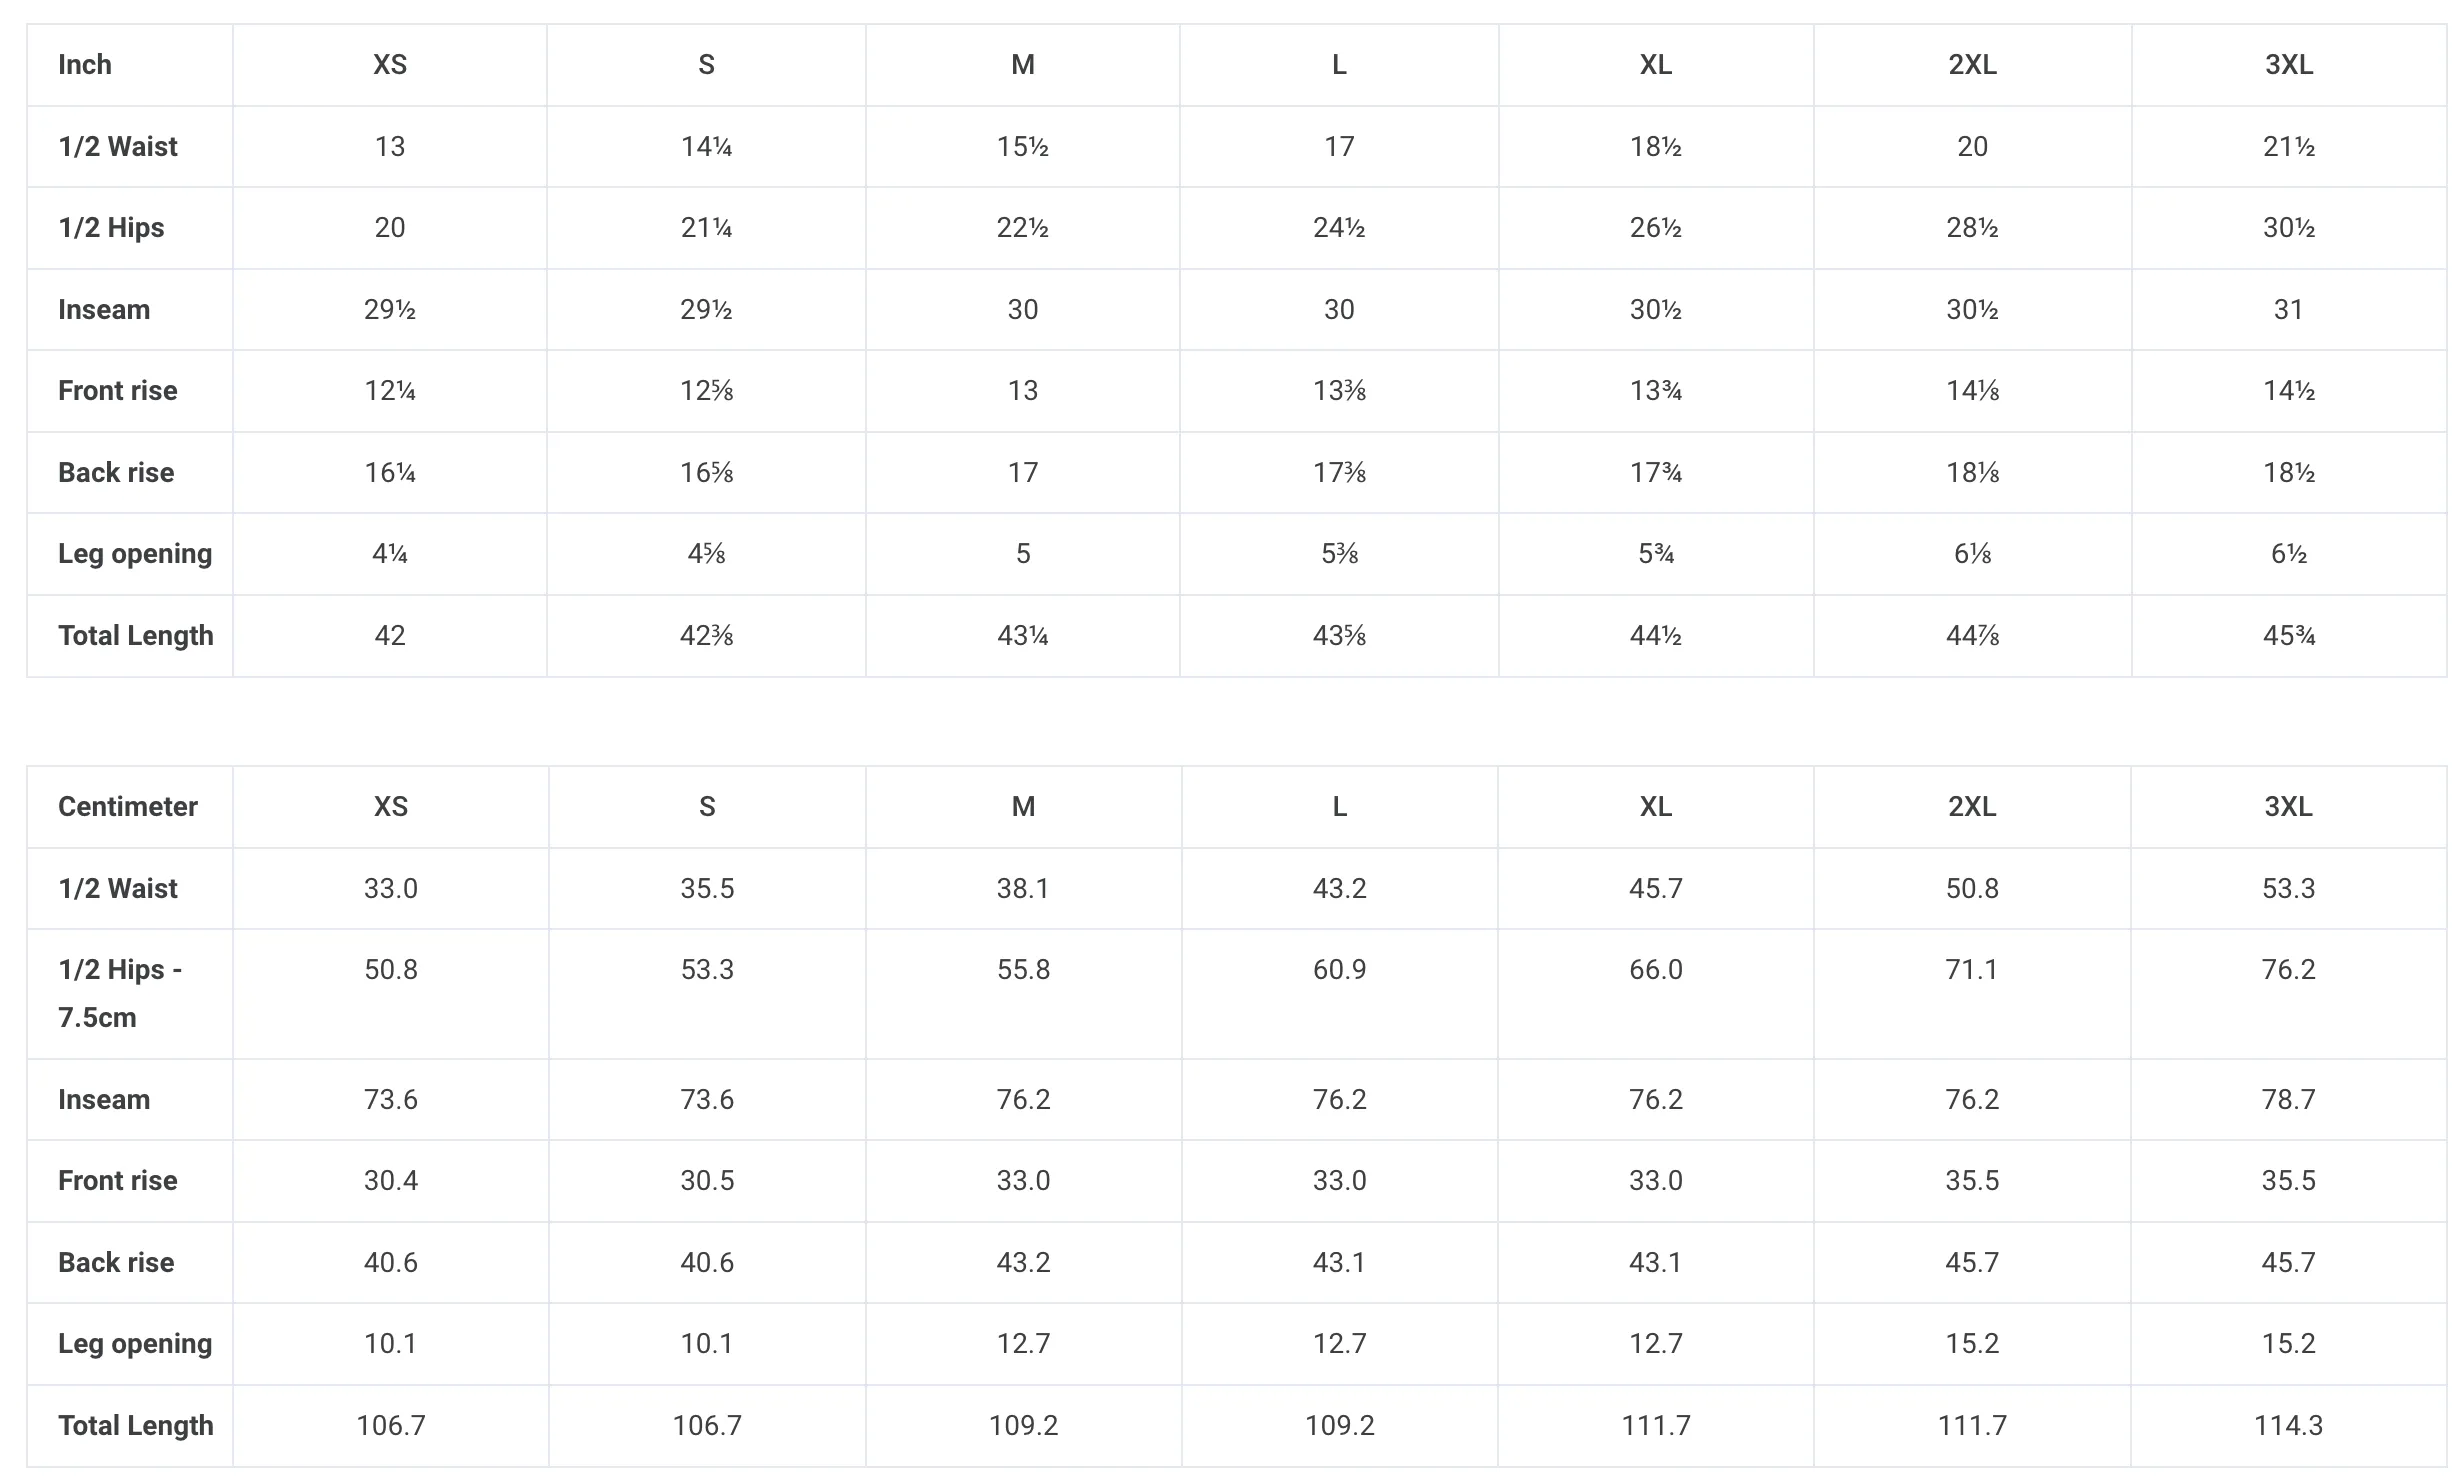
Task: Click 1/2 Hips value 60.9 for L
Action: (x=1339, y=970)
